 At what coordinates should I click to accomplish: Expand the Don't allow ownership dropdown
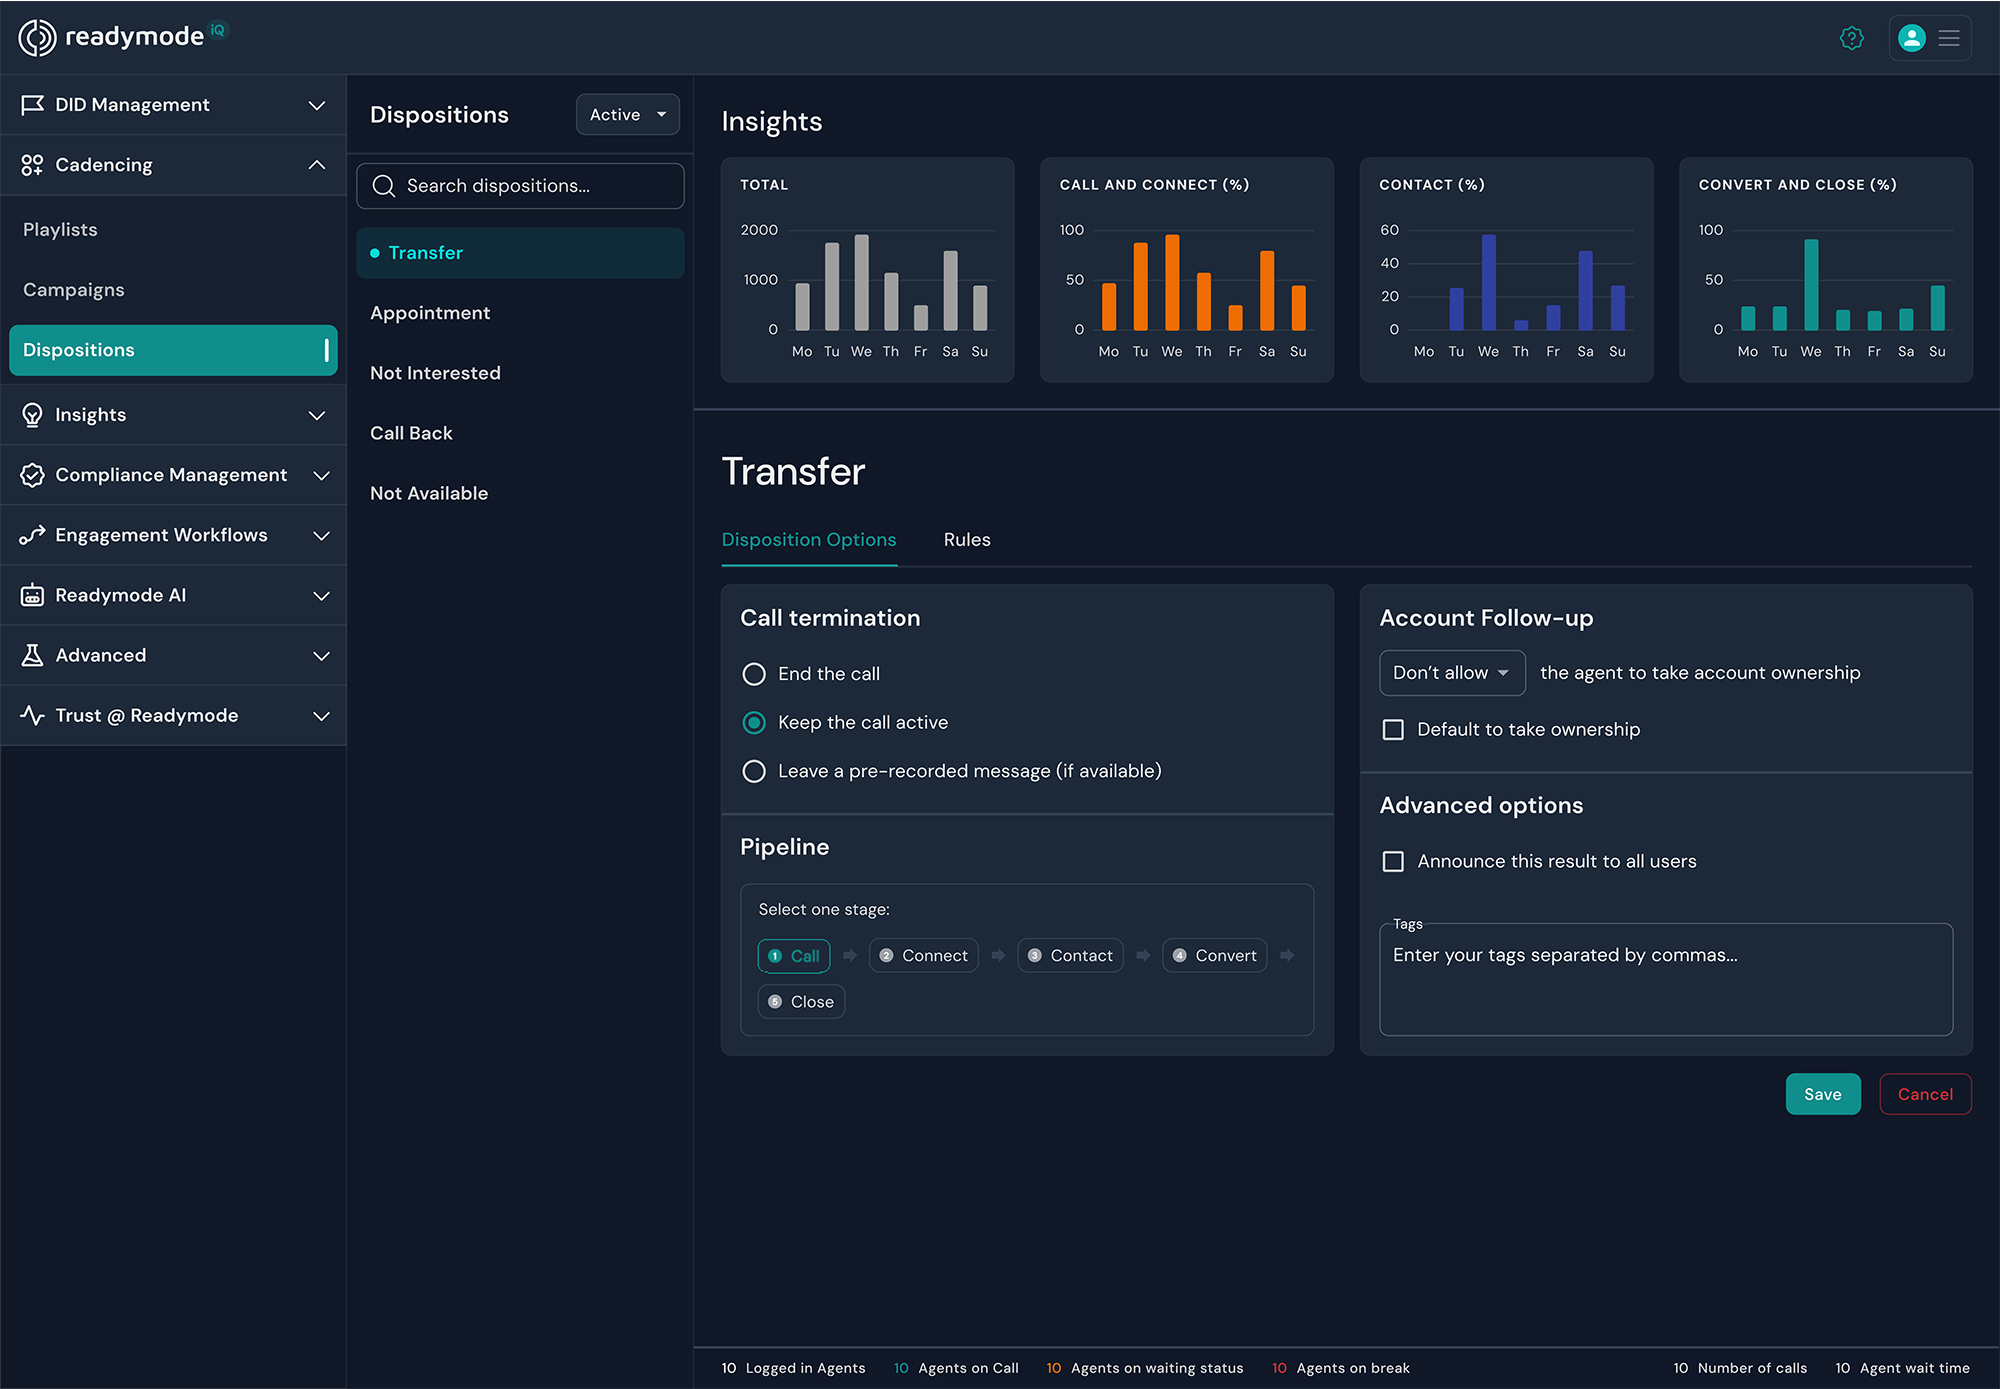[1451, 673]
